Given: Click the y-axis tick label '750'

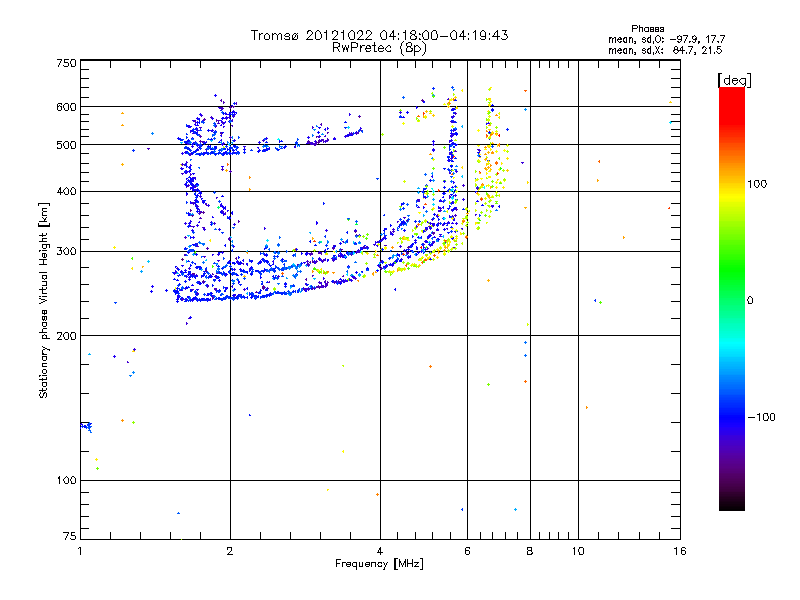Looking at the screenshot, I should [x=66, y=63].
